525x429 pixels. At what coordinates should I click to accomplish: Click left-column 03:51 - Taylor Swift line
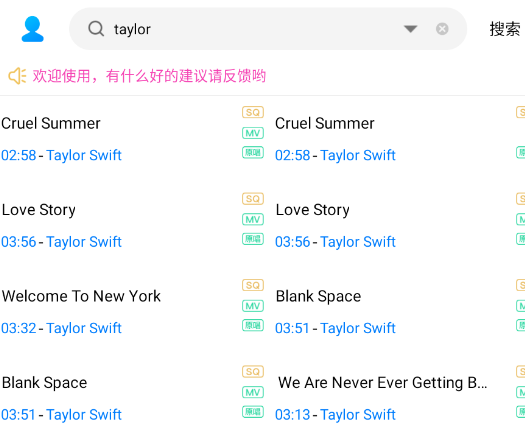coord(61,415)
